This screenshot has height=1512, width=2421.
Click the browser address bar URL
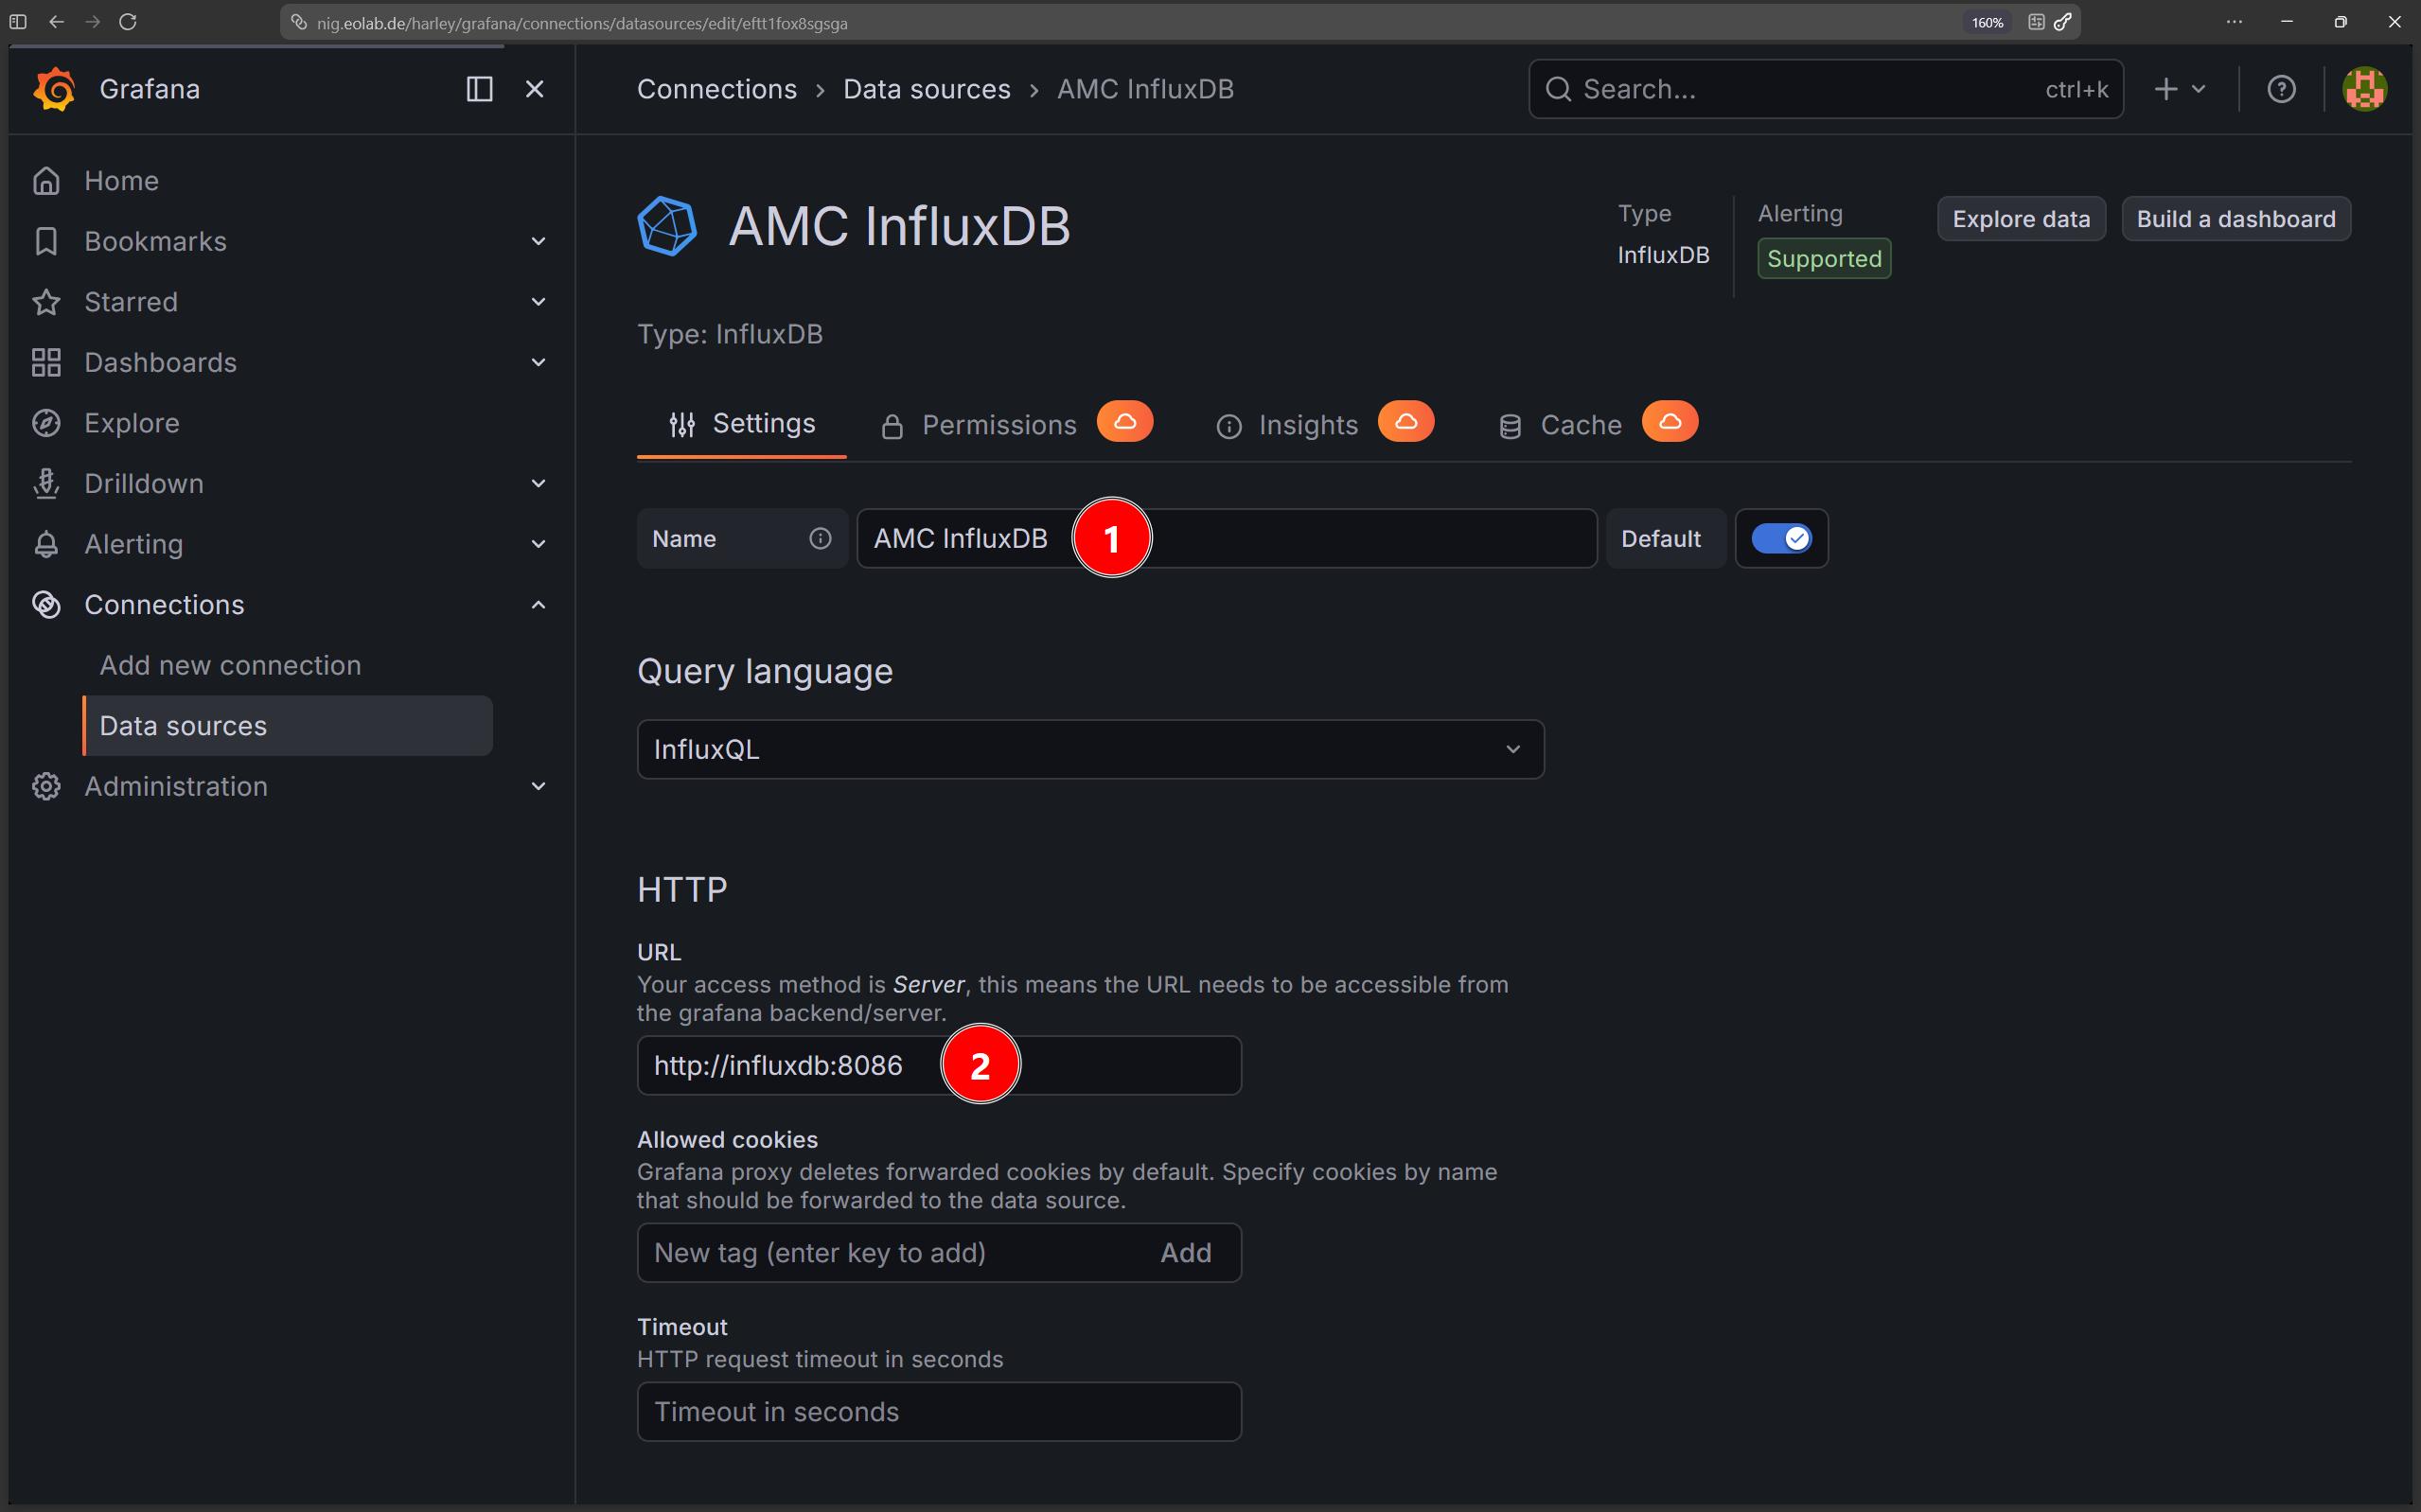[582, 23]
